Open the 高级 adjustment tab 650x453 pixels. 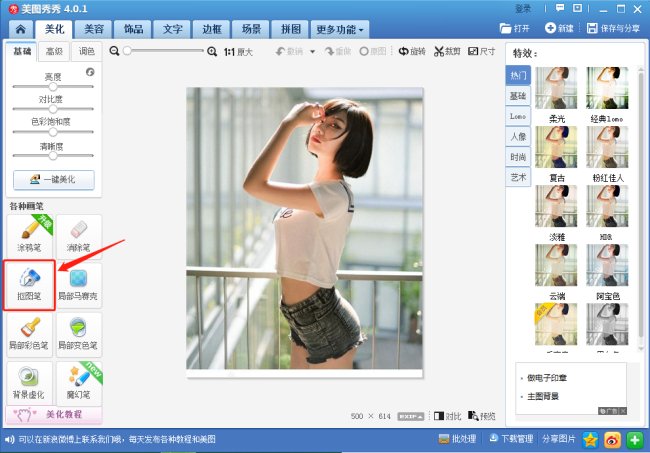tap(54, 51)
